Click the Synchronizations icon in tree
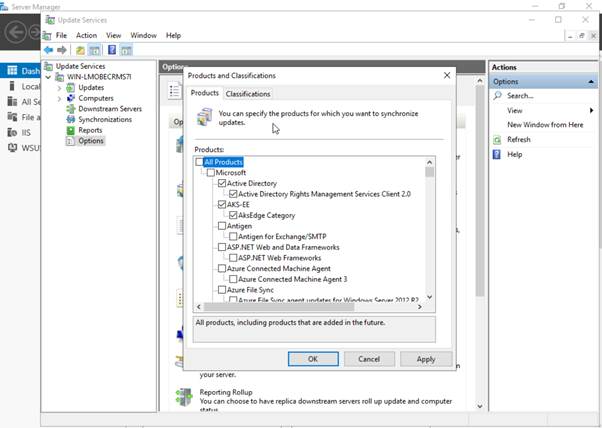 coord(71,119)
